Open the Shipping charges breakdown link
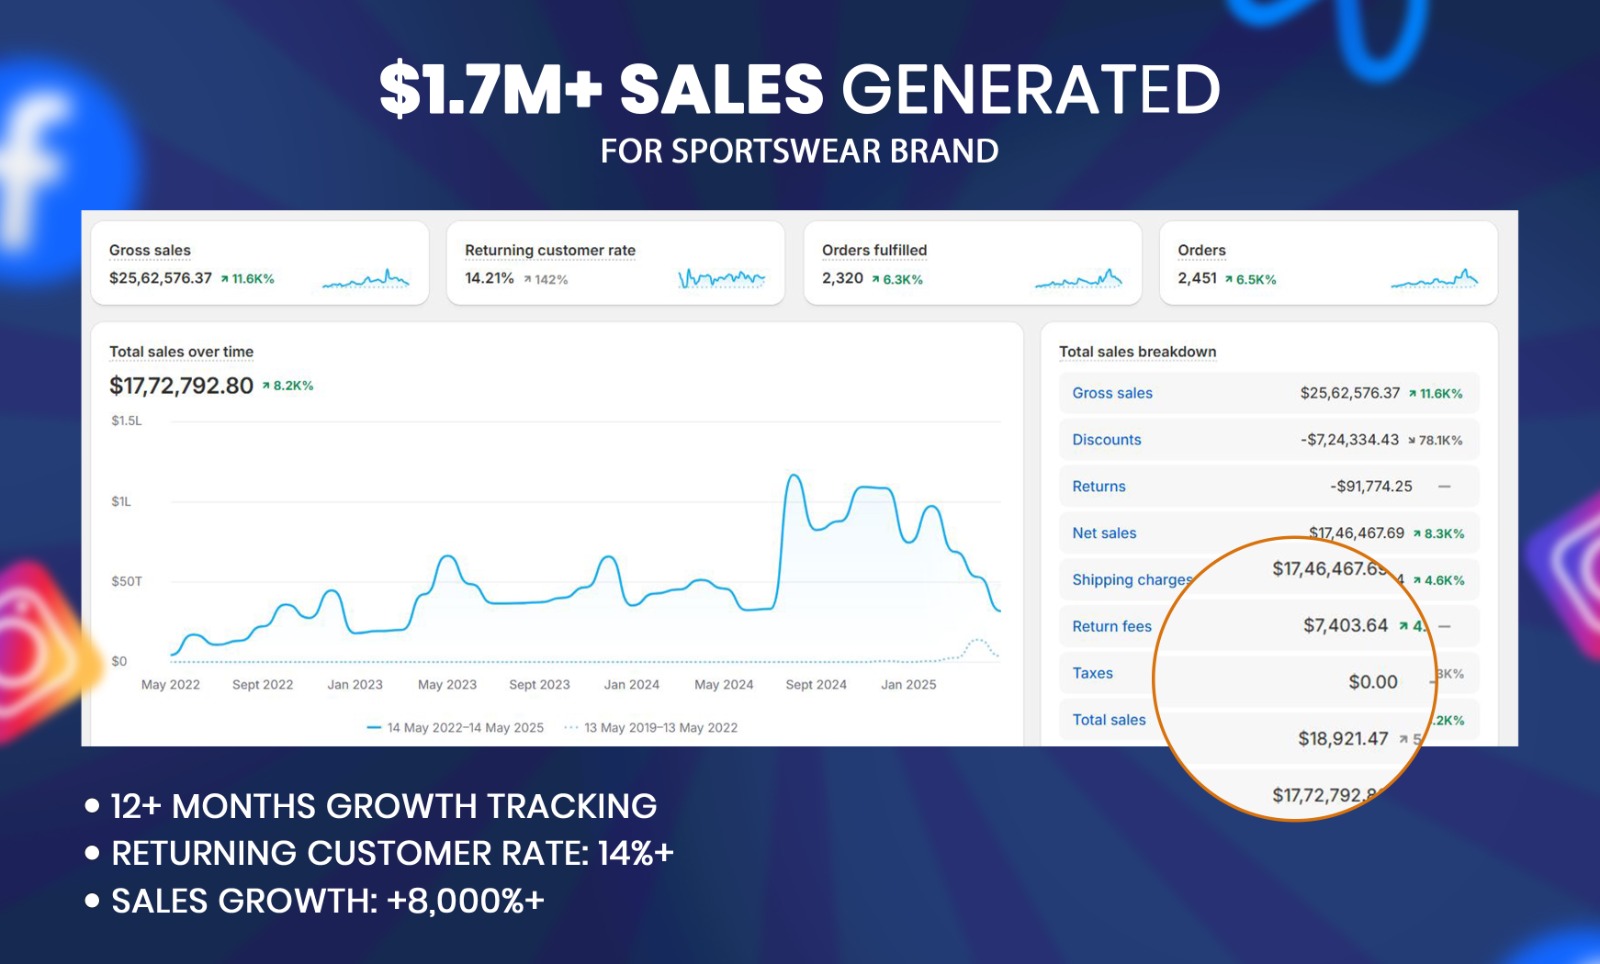Screen dimensions: 1600x964 (1132, 580)
